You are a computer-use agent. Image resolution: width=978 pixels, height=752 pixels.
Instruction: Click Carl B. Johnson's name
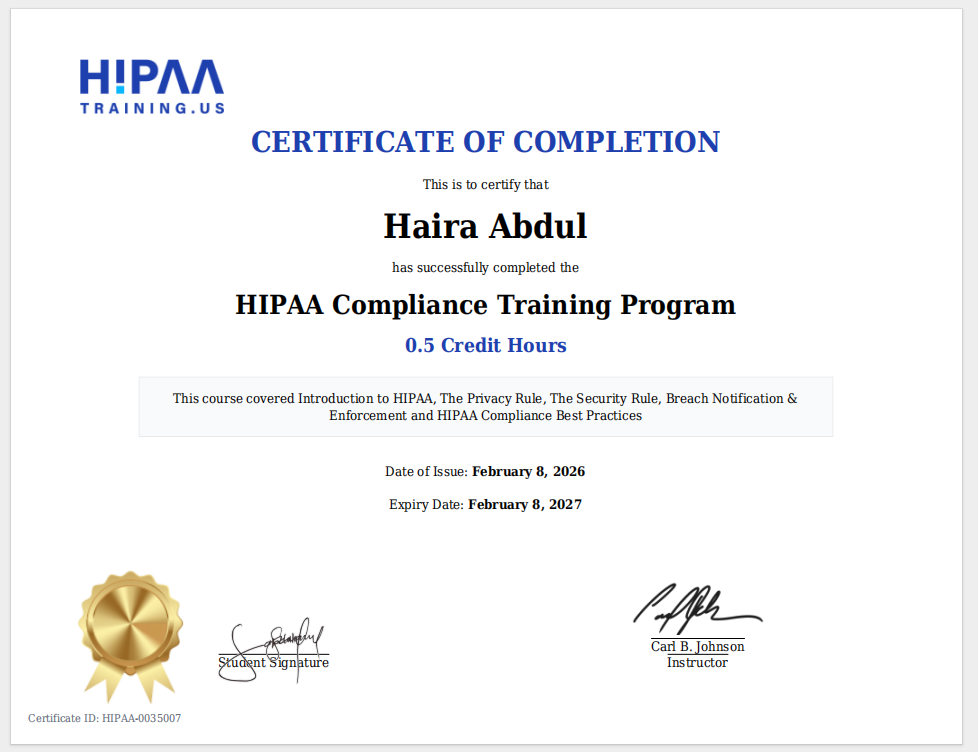(x=697, y=646)
